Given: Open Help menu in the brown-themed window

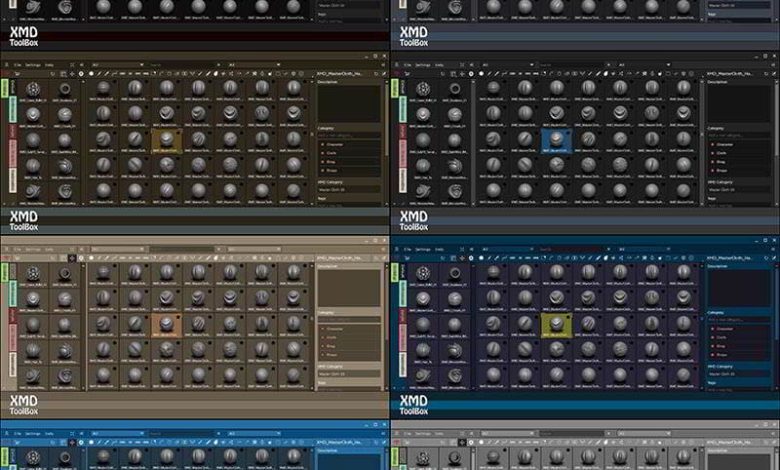Looking at the screenshot, I should 49,65.
